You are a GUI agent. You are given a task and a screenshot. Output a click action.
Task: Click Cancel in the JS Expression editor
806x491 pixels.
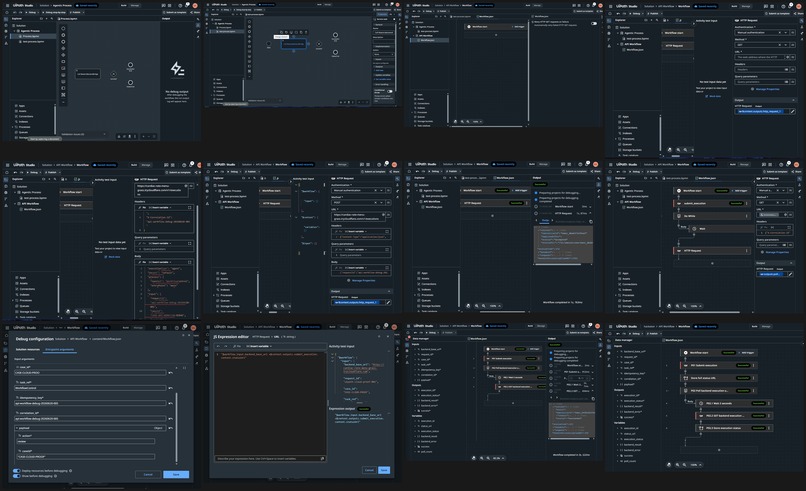click(369, 470)
